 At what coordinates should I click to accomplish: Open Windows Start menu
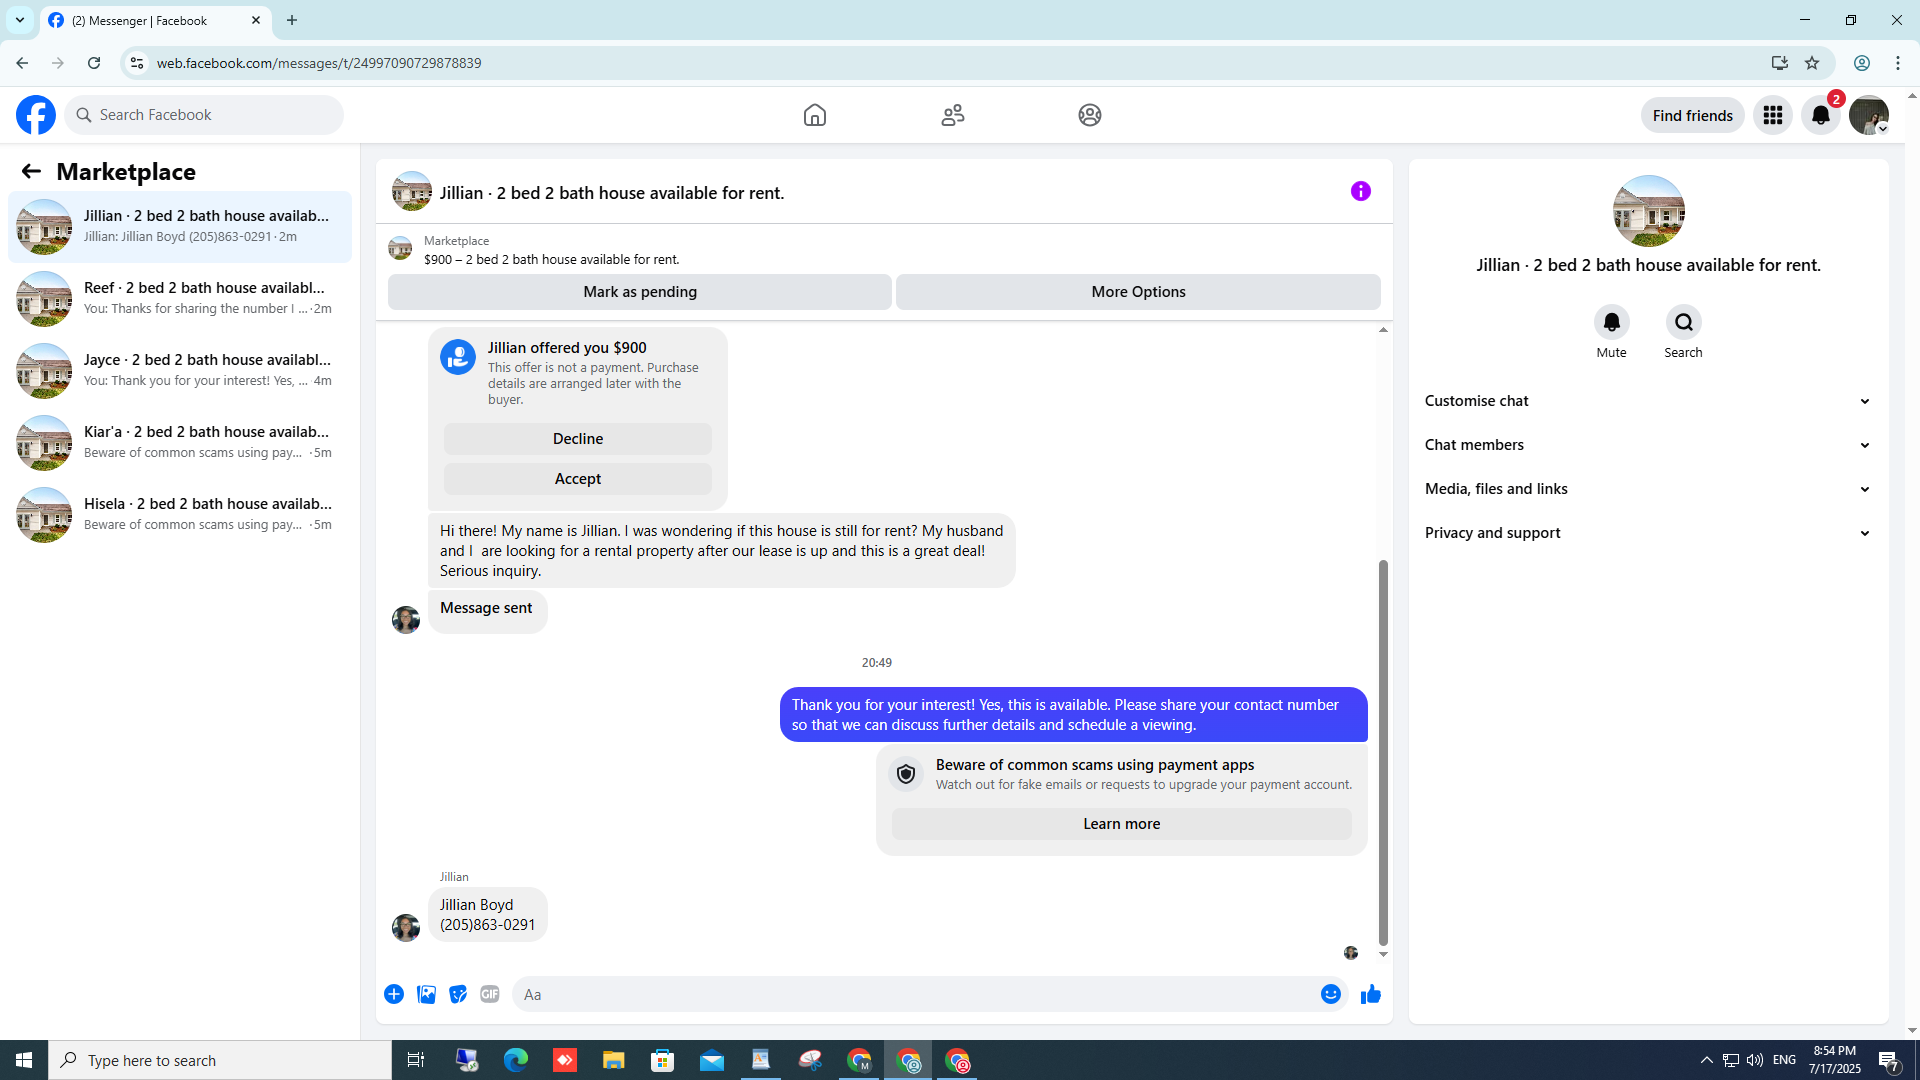pos(24,1060)
